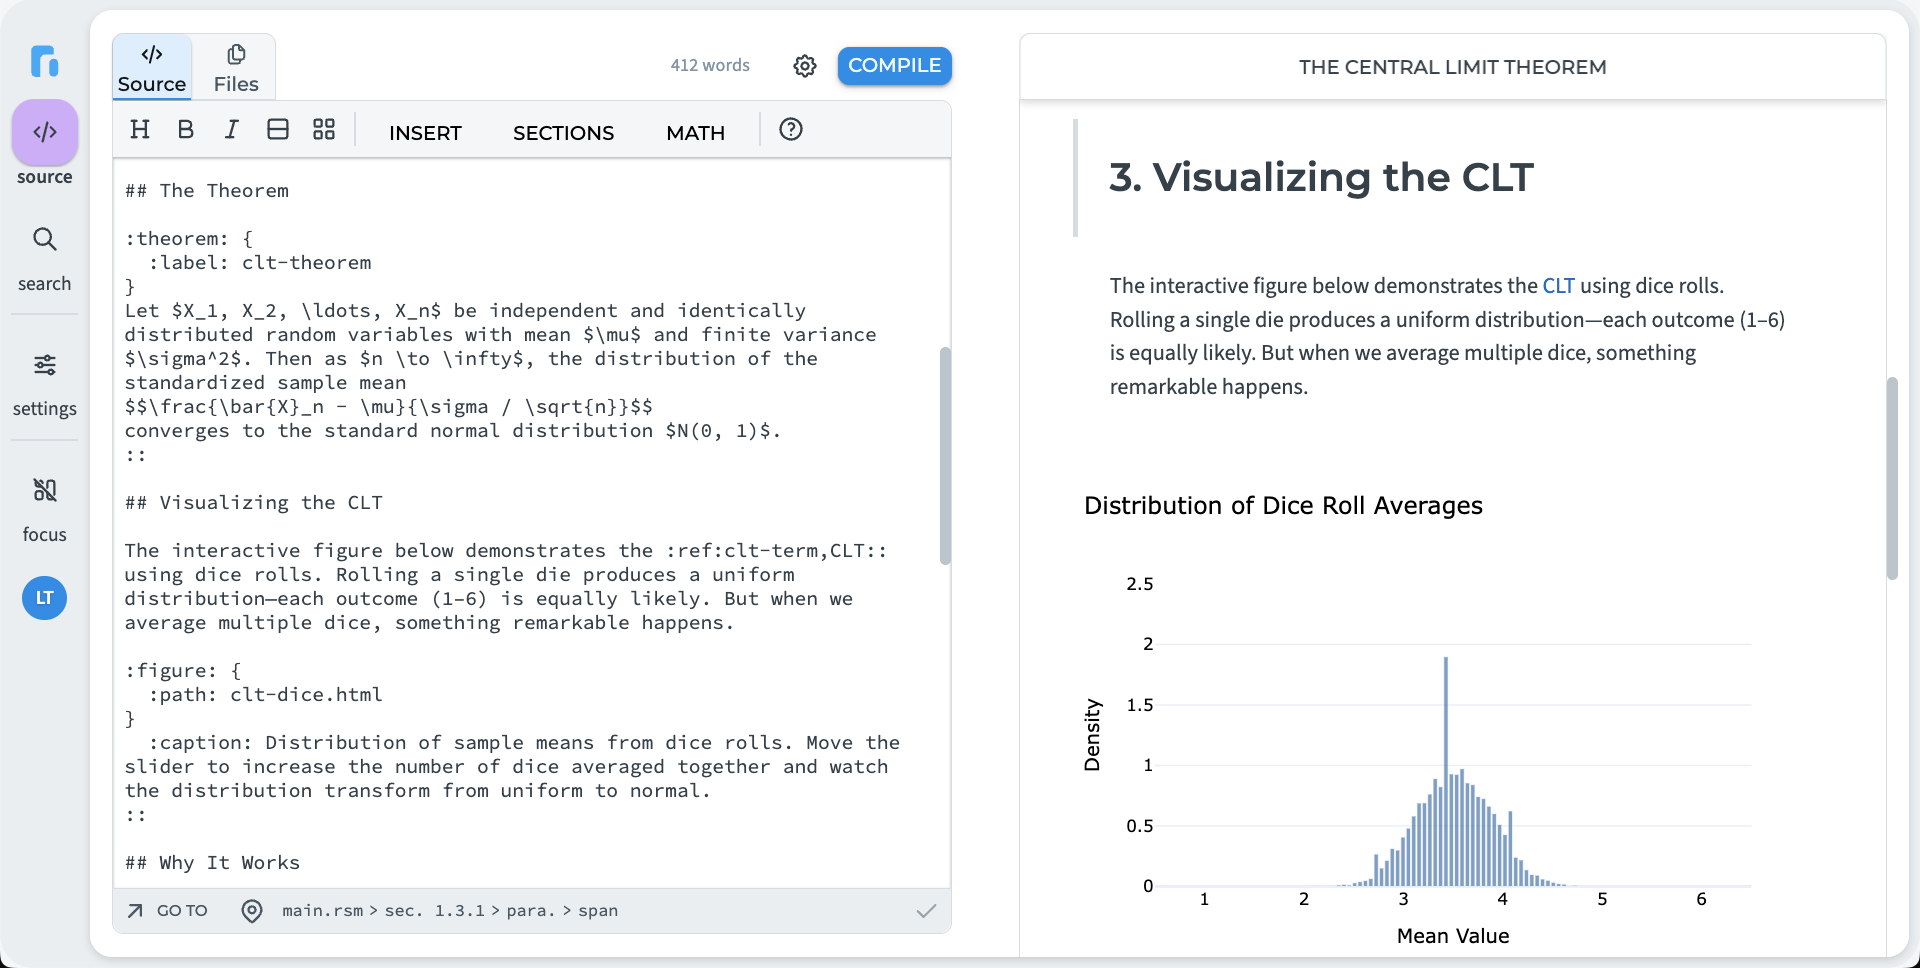Toggle bold formatting in the toolbar

click(x=185, y=130)
